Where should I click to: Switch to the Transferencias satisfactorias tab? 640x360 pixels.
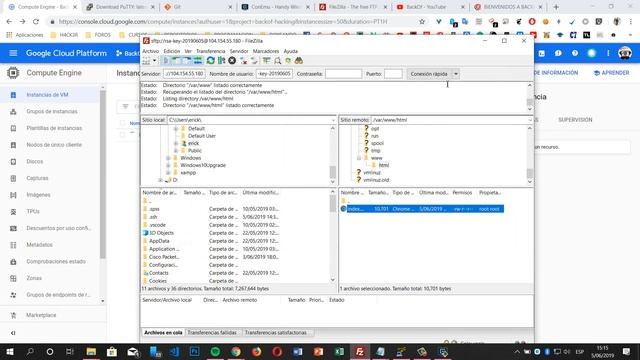click(276, 333)
